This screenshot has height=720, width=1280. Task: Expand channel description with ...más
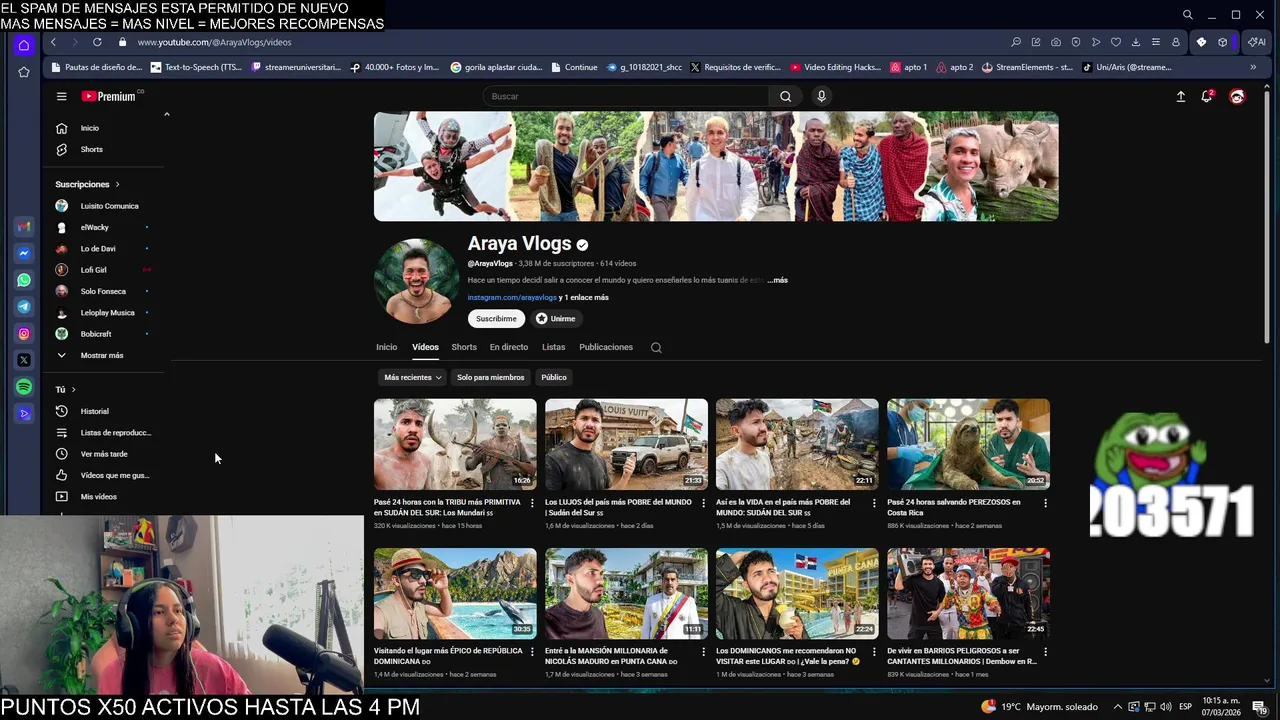tap(777, 280)
